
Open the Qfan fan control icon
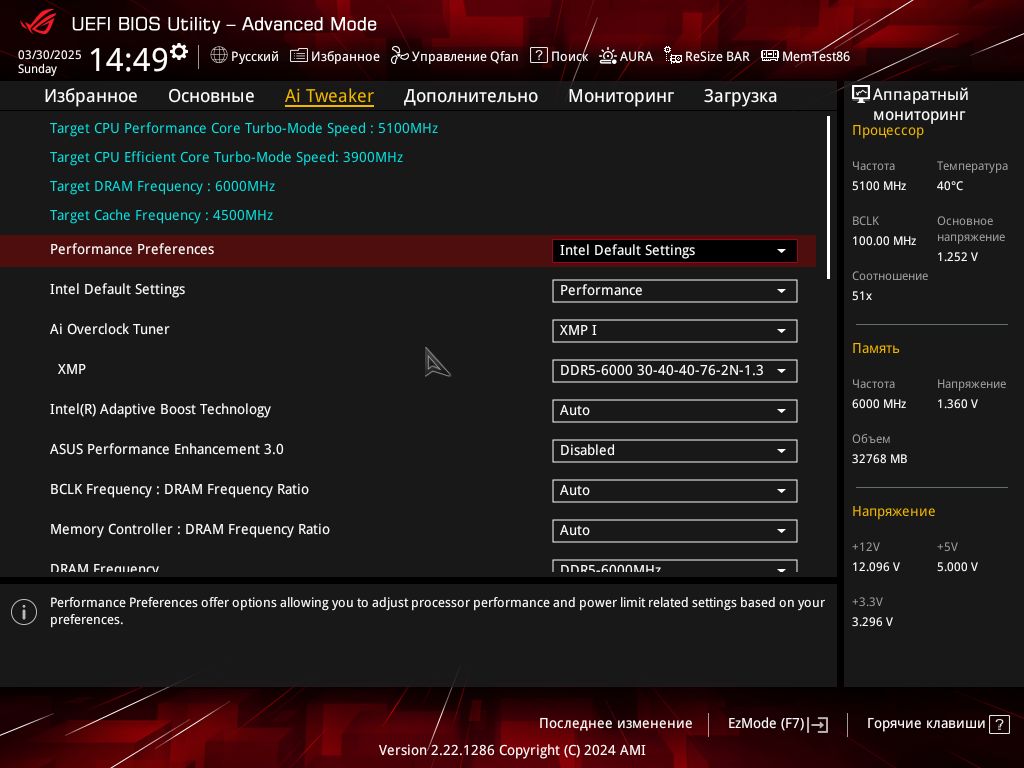pos(399,56)
